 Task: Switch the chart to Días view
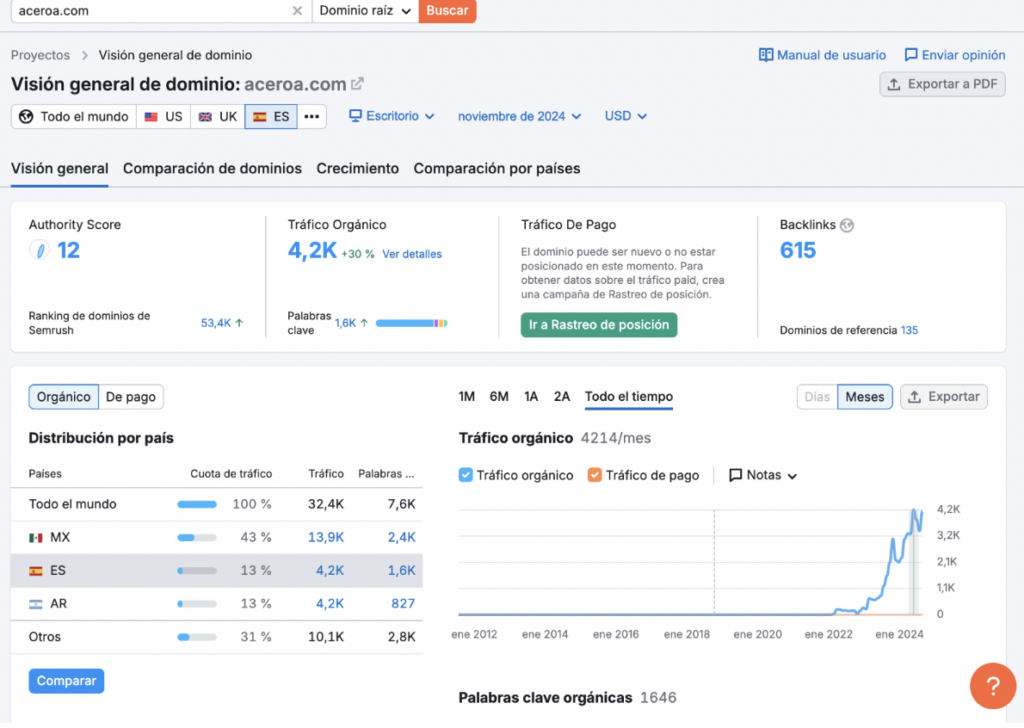coord(817,397)
